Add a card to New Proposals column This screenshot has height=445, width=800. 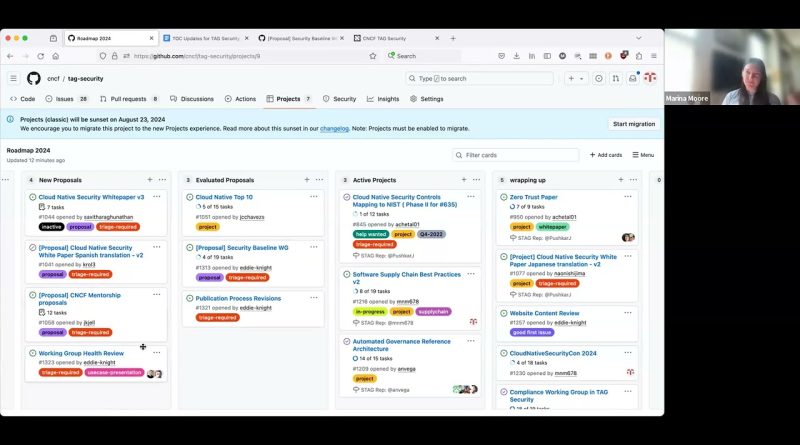(150, 180)
